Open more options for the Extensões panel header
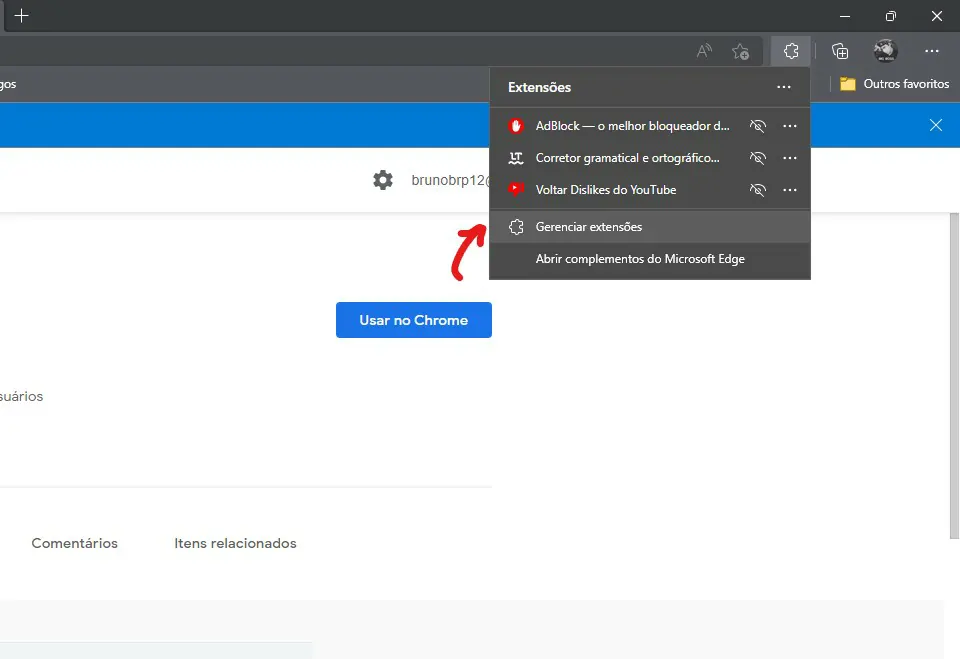 click(x=784, y=87)
